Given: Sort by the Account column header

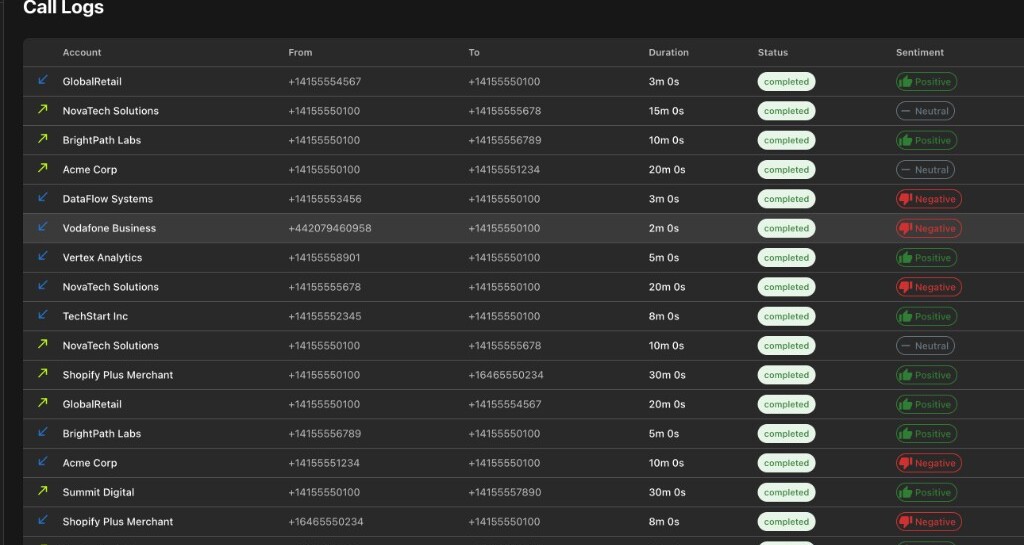Looking at the screenshot, I should tap(82, 52).
